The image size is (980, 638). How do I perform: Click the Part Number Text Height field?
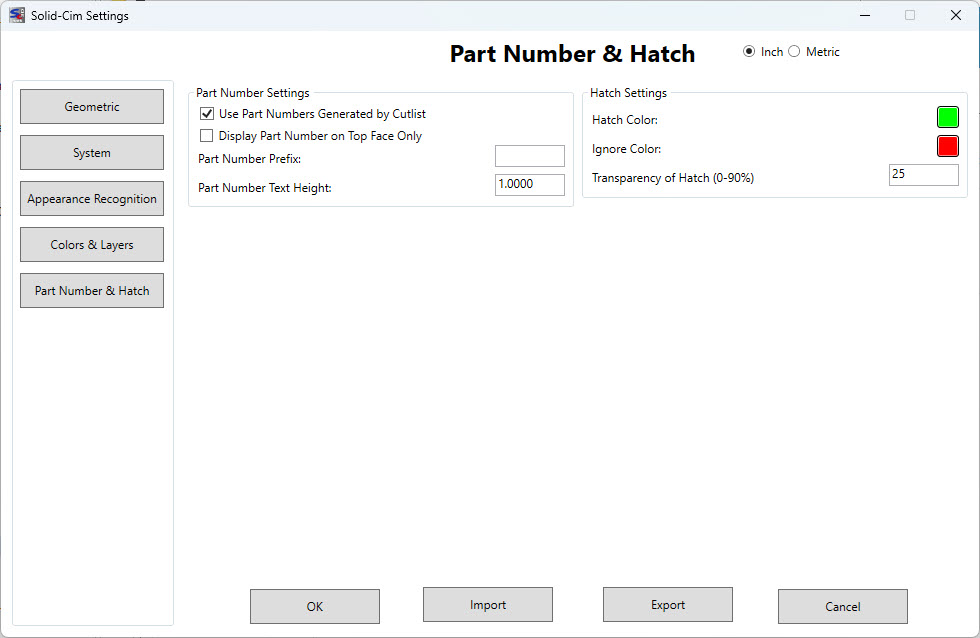tap(530, 184)
